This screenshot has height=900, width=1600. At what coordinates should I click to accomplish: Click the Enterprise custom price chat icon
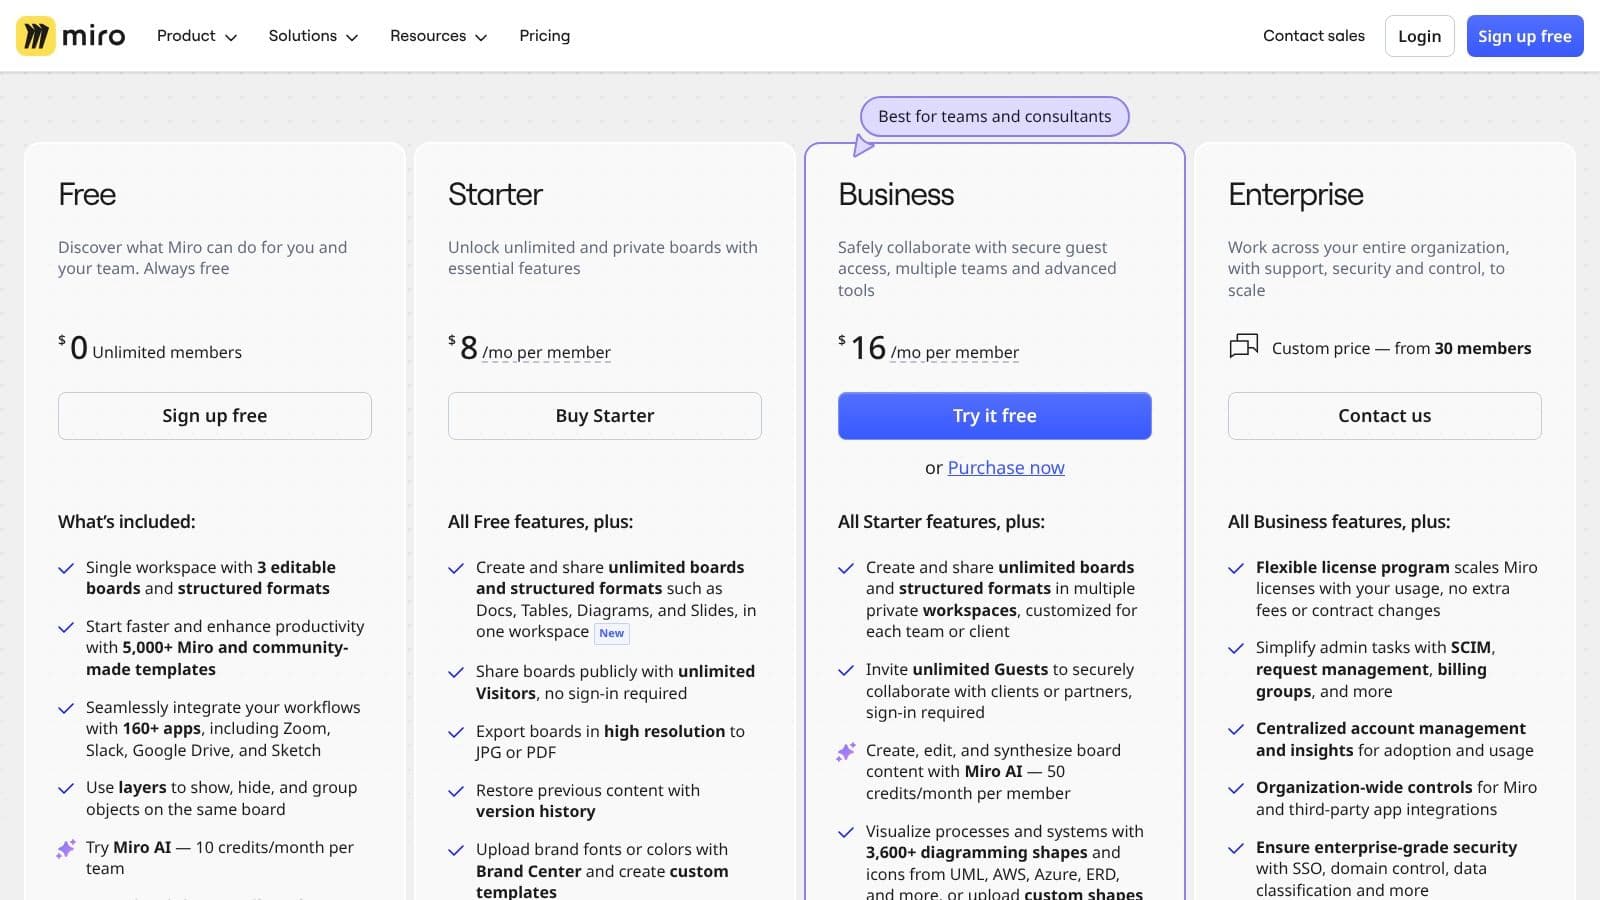[1243, 347]
